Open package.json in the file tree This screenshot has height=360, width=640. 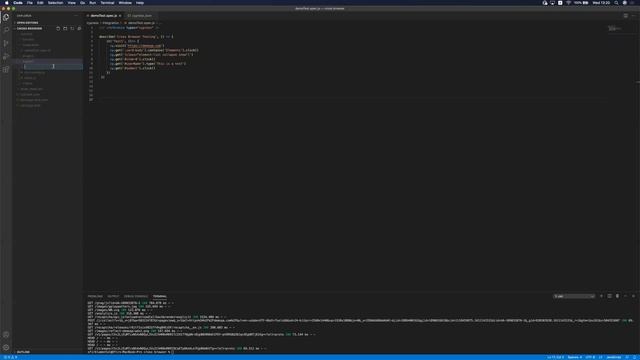(x=30, y=105)
